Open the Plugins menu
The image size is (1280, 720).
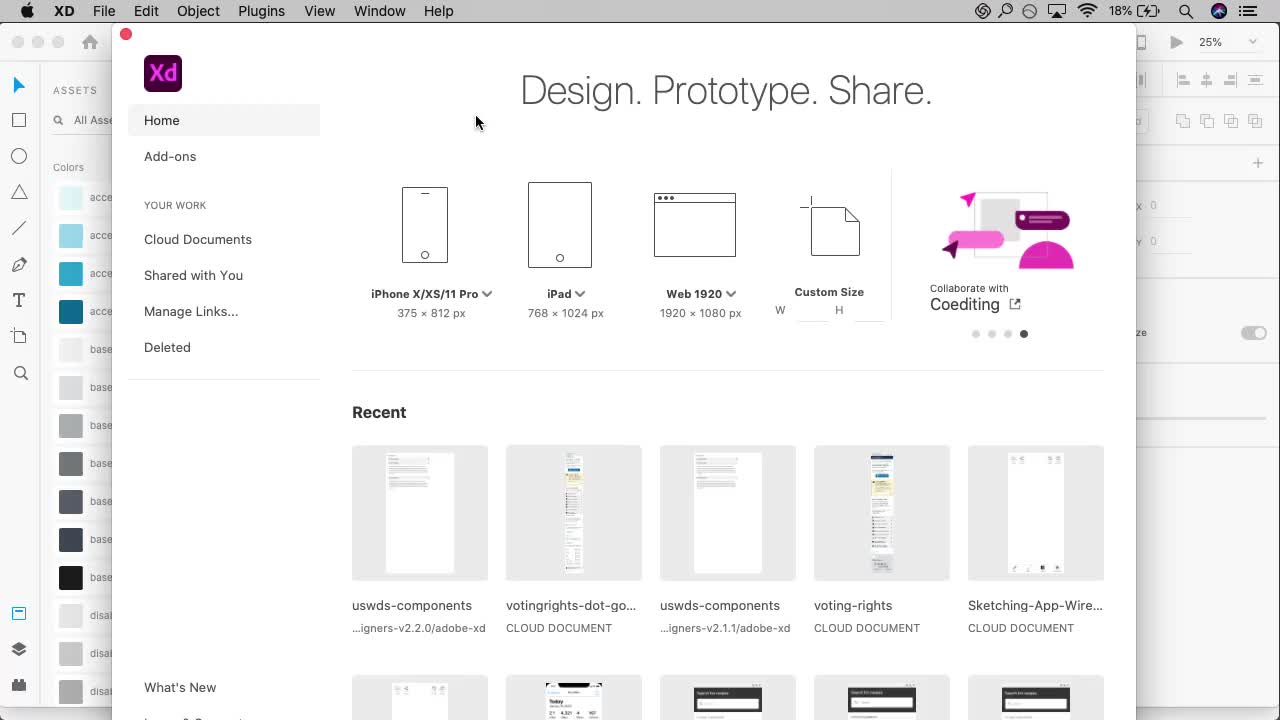(x=261, y=11)
